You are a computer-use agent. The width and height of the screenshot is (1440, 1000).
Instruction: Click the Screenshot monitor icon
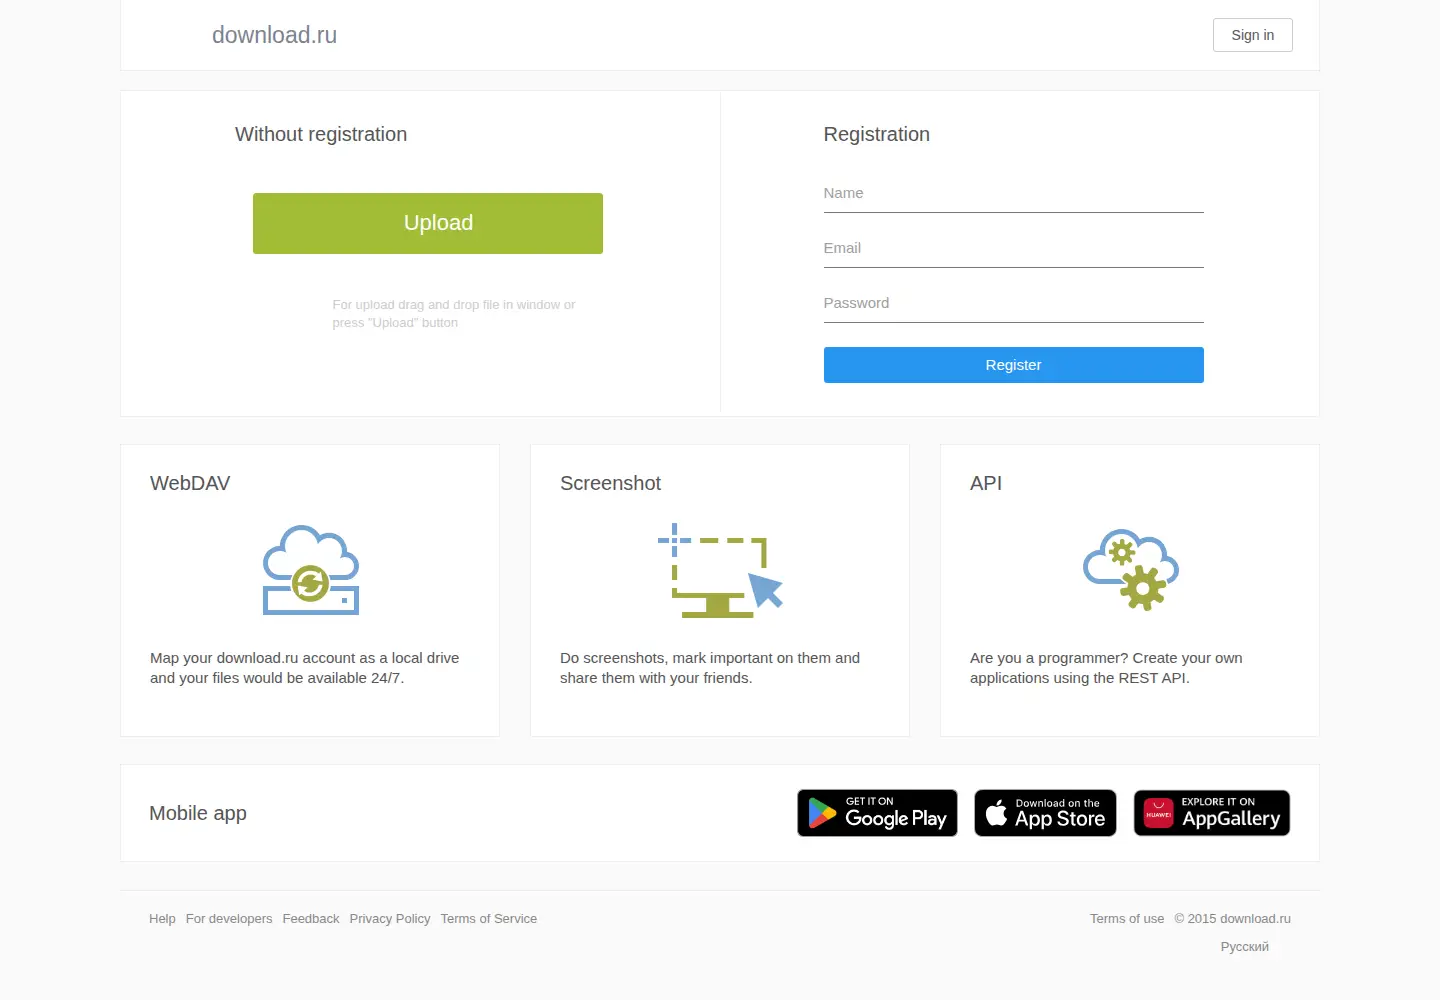point(720,570)
